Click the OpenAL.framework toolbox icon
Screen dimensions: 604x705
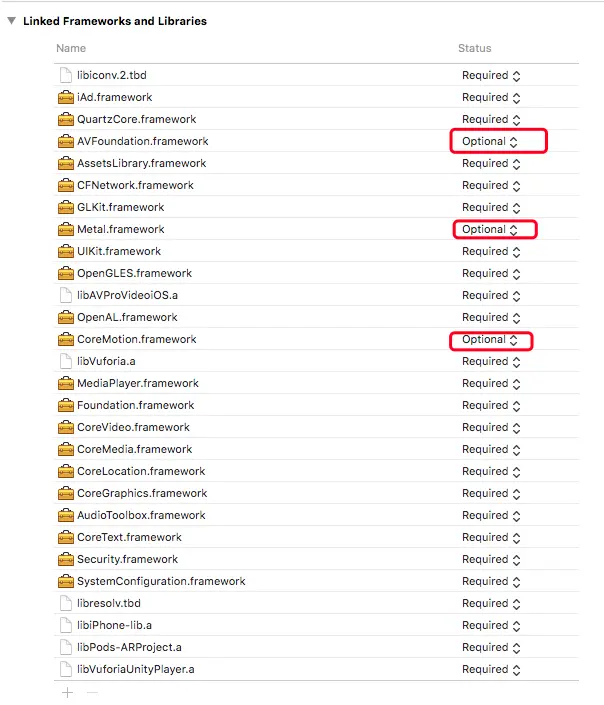point(66,317)
